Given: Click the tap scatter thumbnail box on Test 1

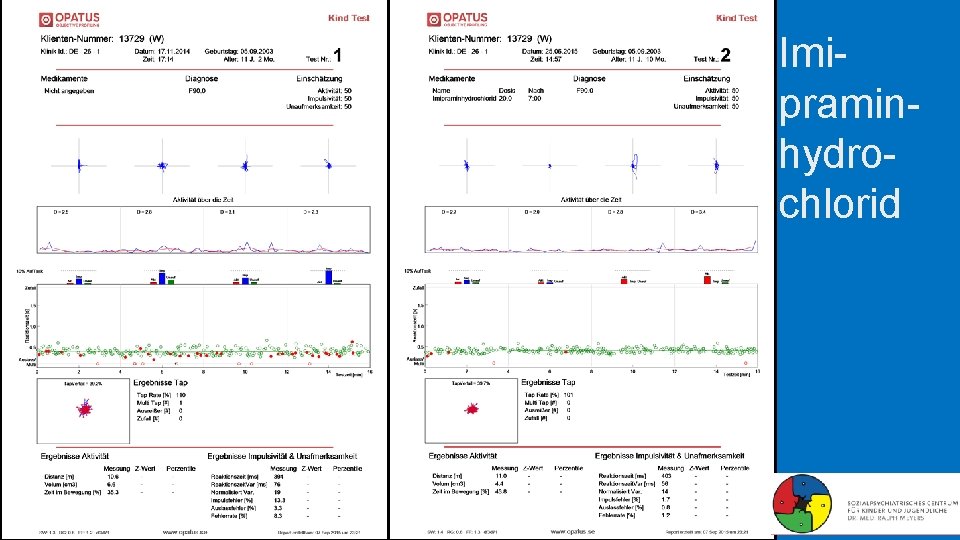Looking at the screenshot, I should coord(83,411).
